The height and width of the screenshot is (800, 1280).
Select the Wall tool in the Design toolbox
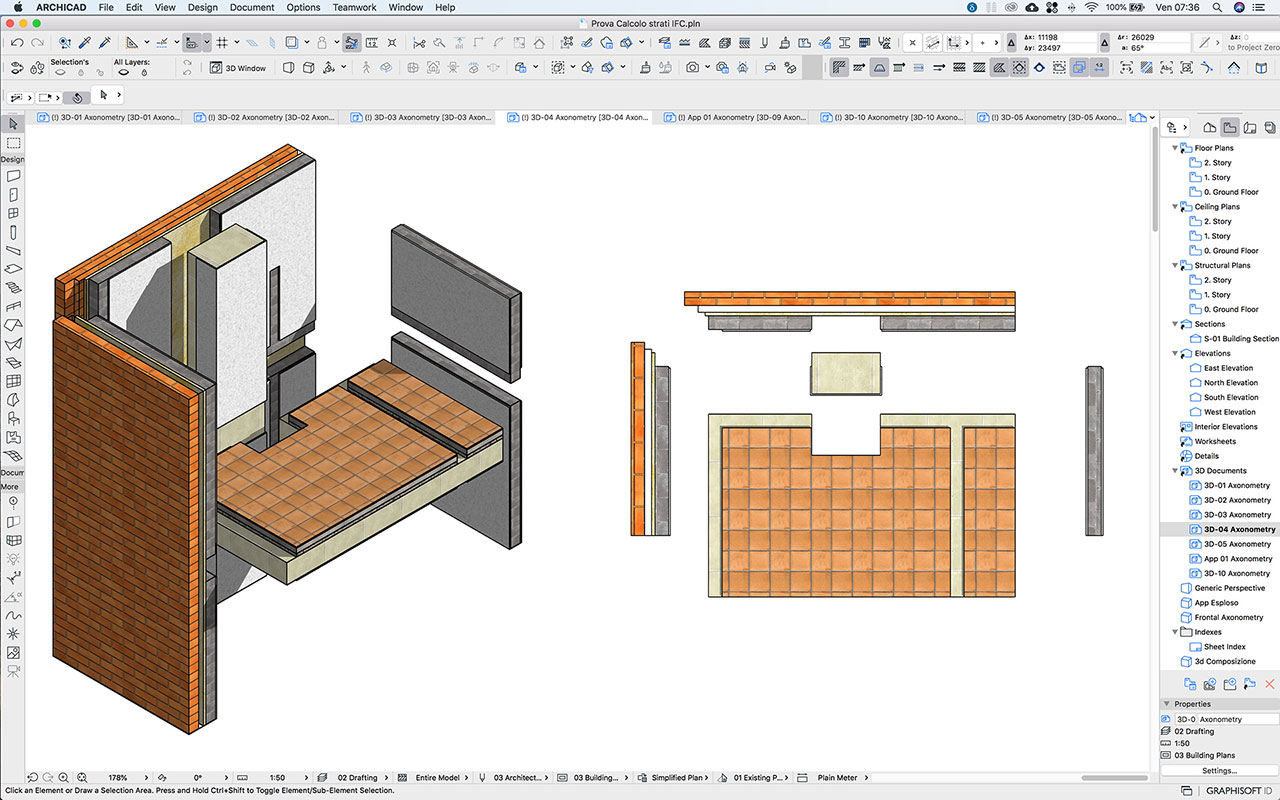(13, 175)
